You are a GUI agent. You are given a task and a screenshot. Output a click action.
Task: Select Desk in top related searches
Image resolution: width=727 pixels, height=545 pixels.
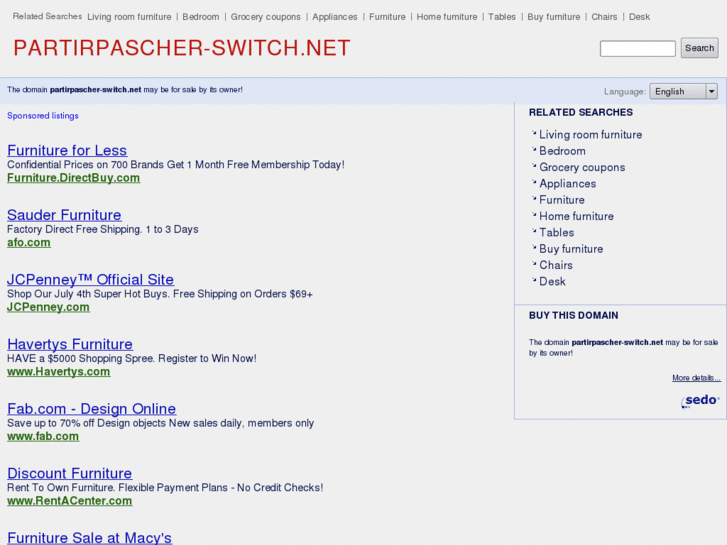(x=639, y=17)
